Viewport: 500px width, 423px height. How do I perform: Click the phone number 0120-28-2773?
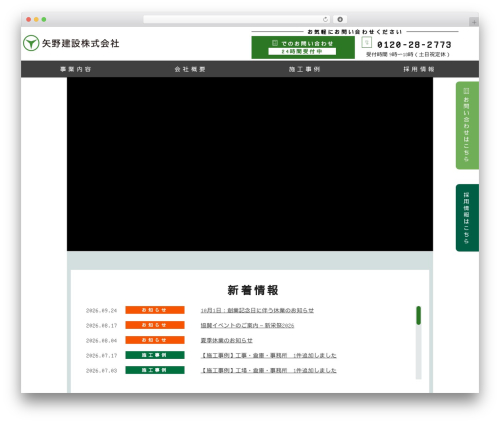pos(414,45)
